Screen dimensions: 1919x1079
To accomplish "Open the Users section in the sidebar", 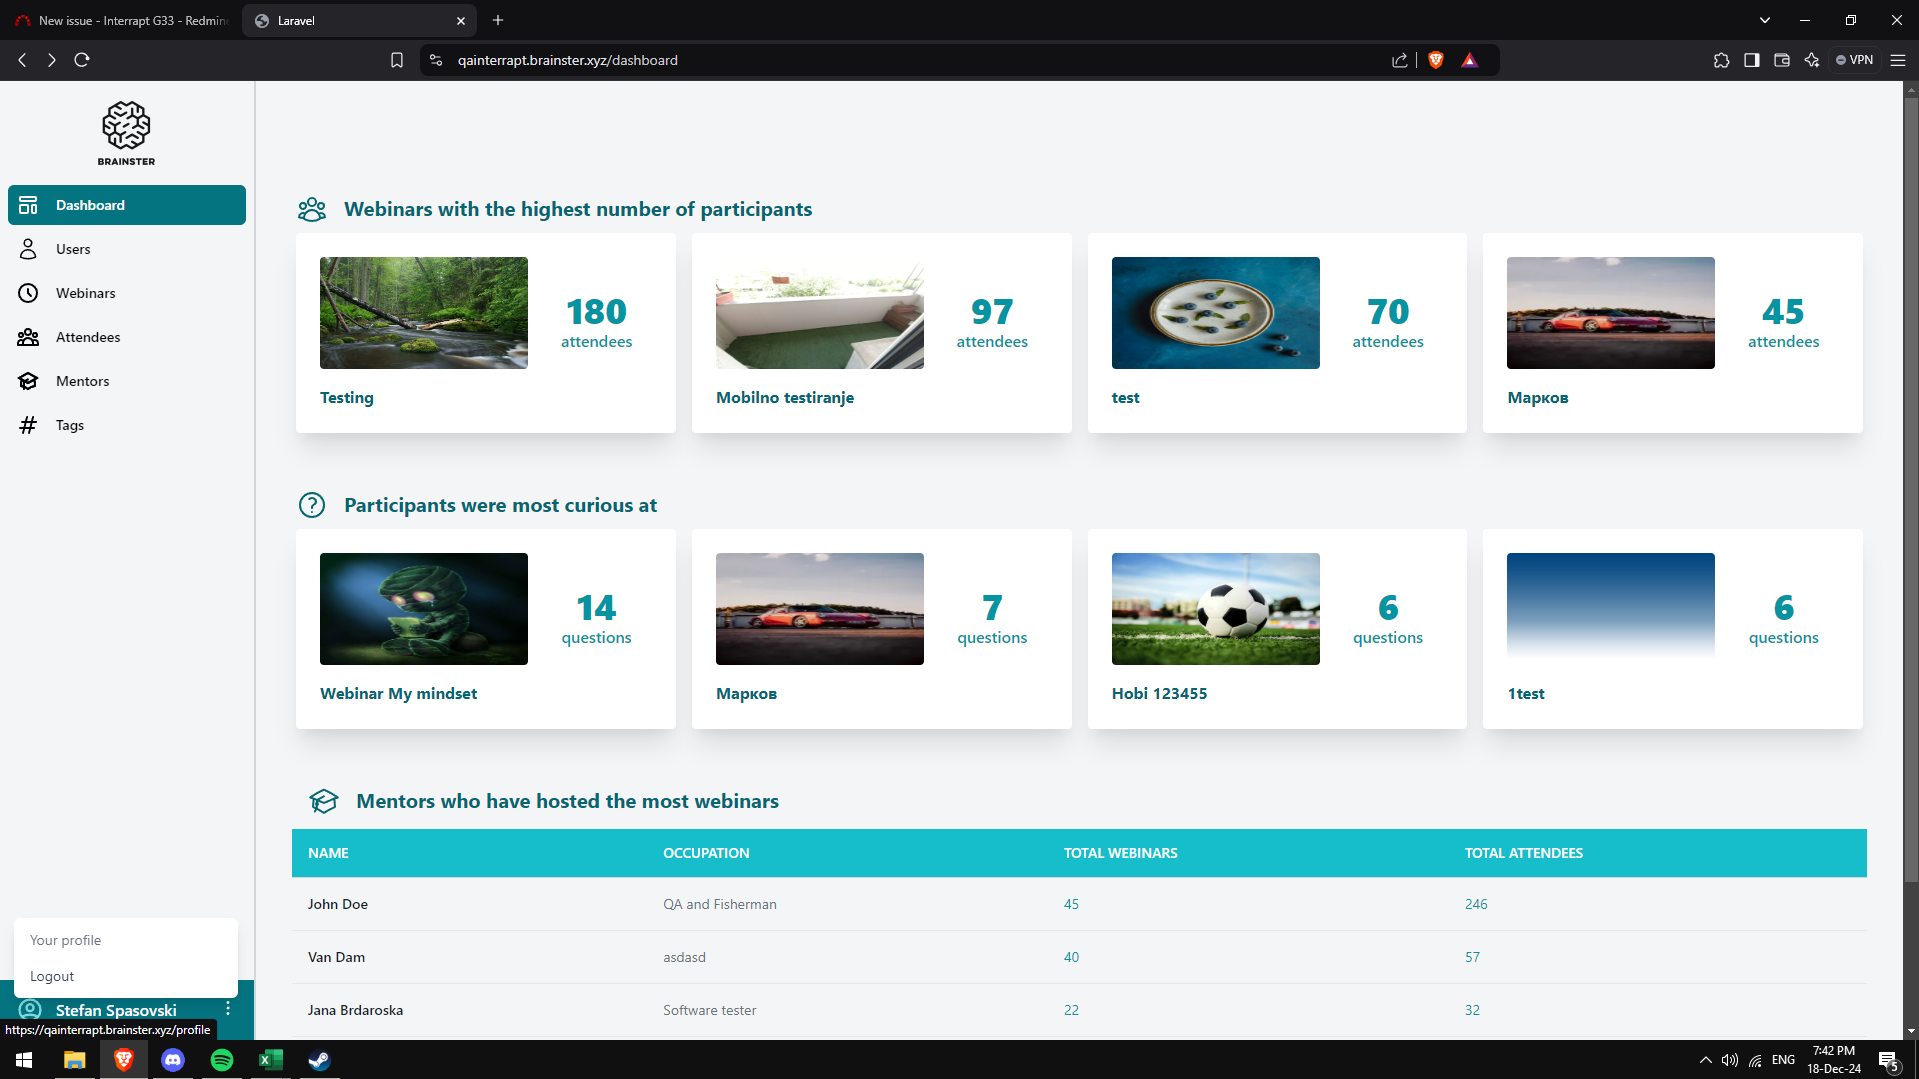I will coord(73,249).
